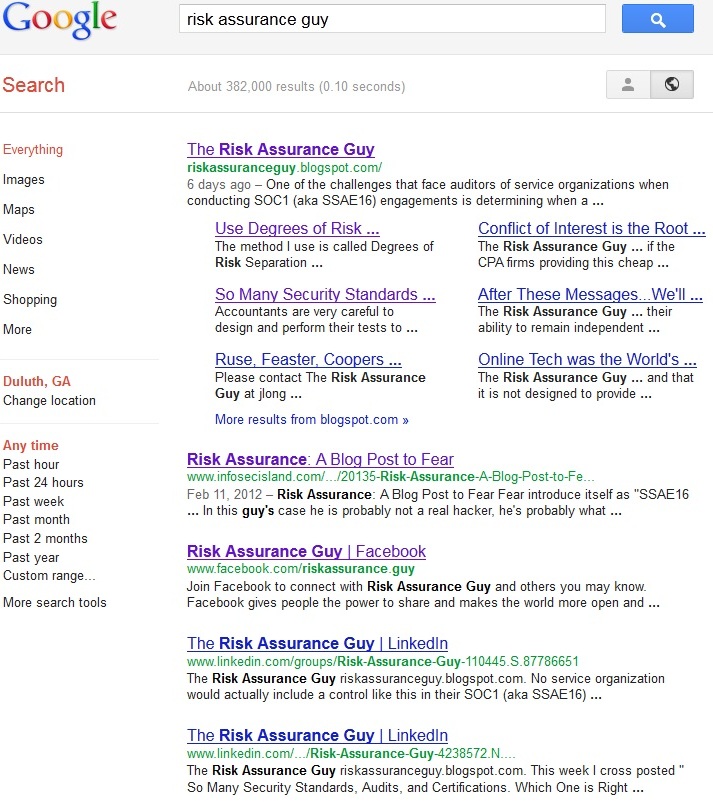This screenshot has height=808, width=713.
Task: Expand More search categories
Action: (18, 329)
